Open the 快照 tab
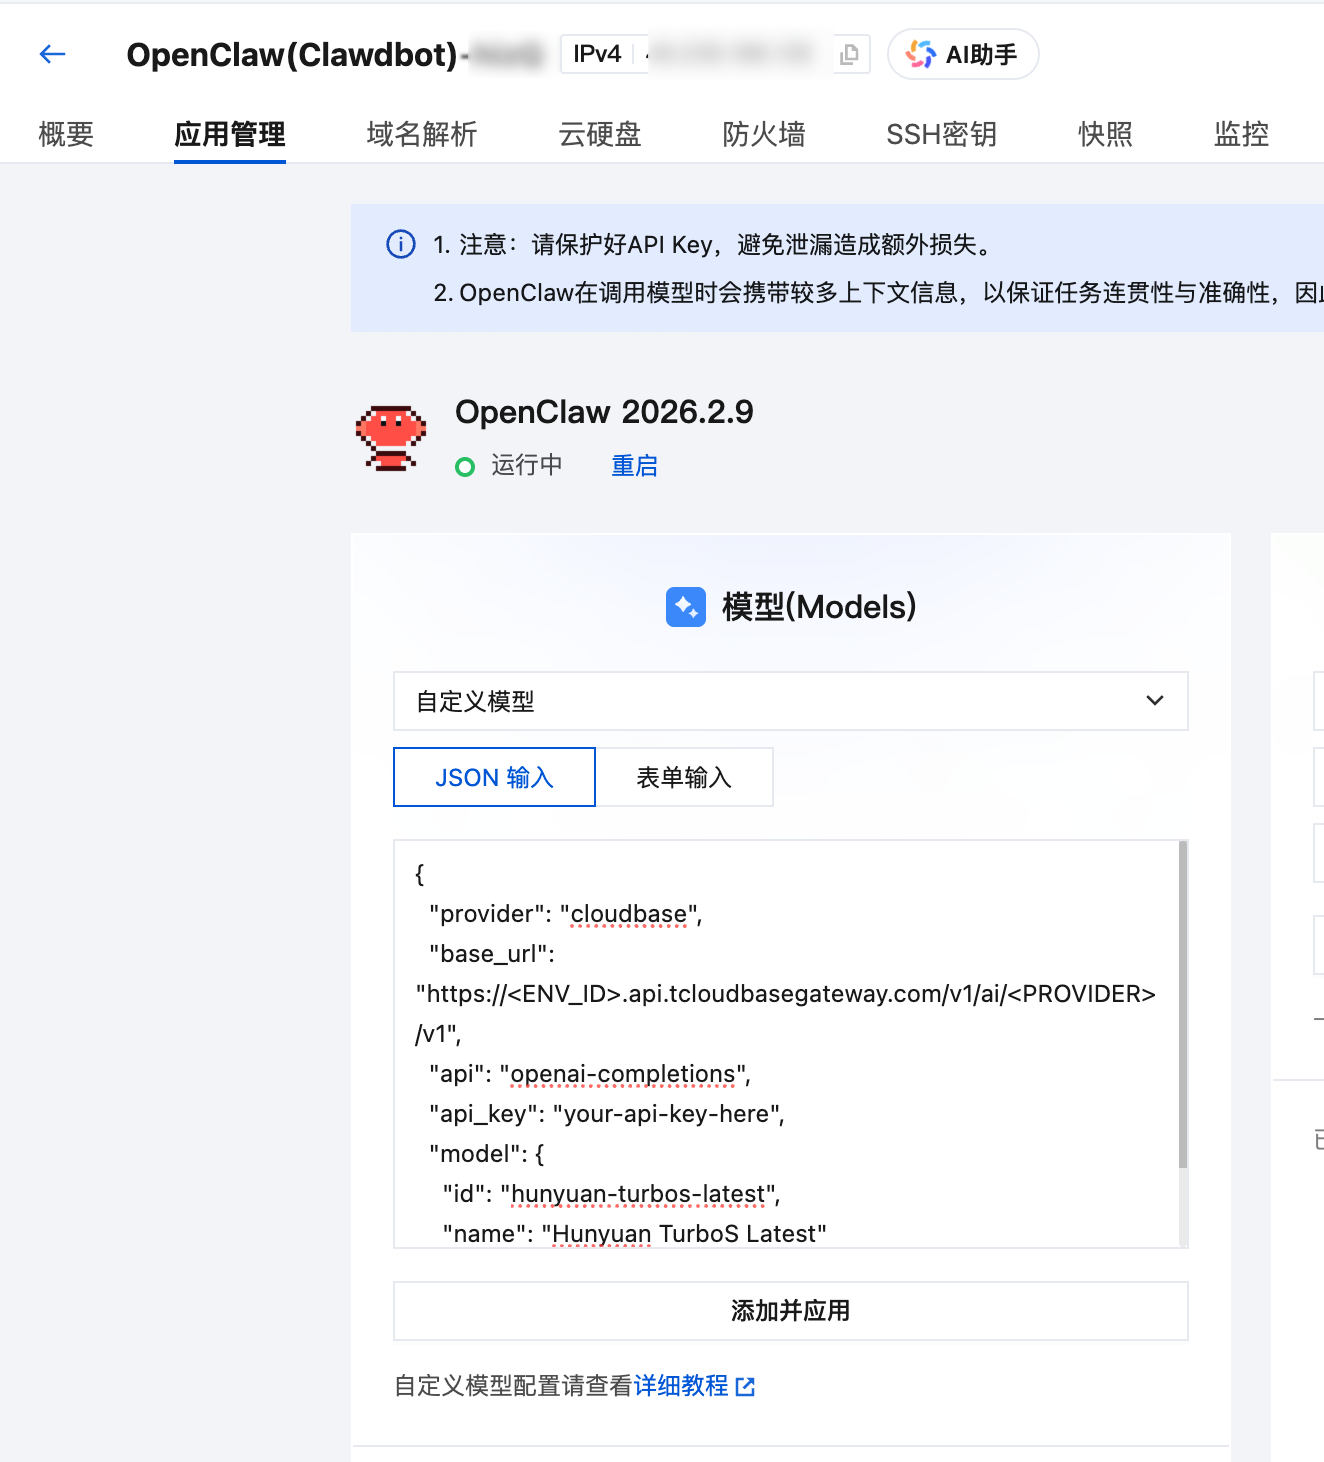1324x1462 pixels. [1106, 134]
